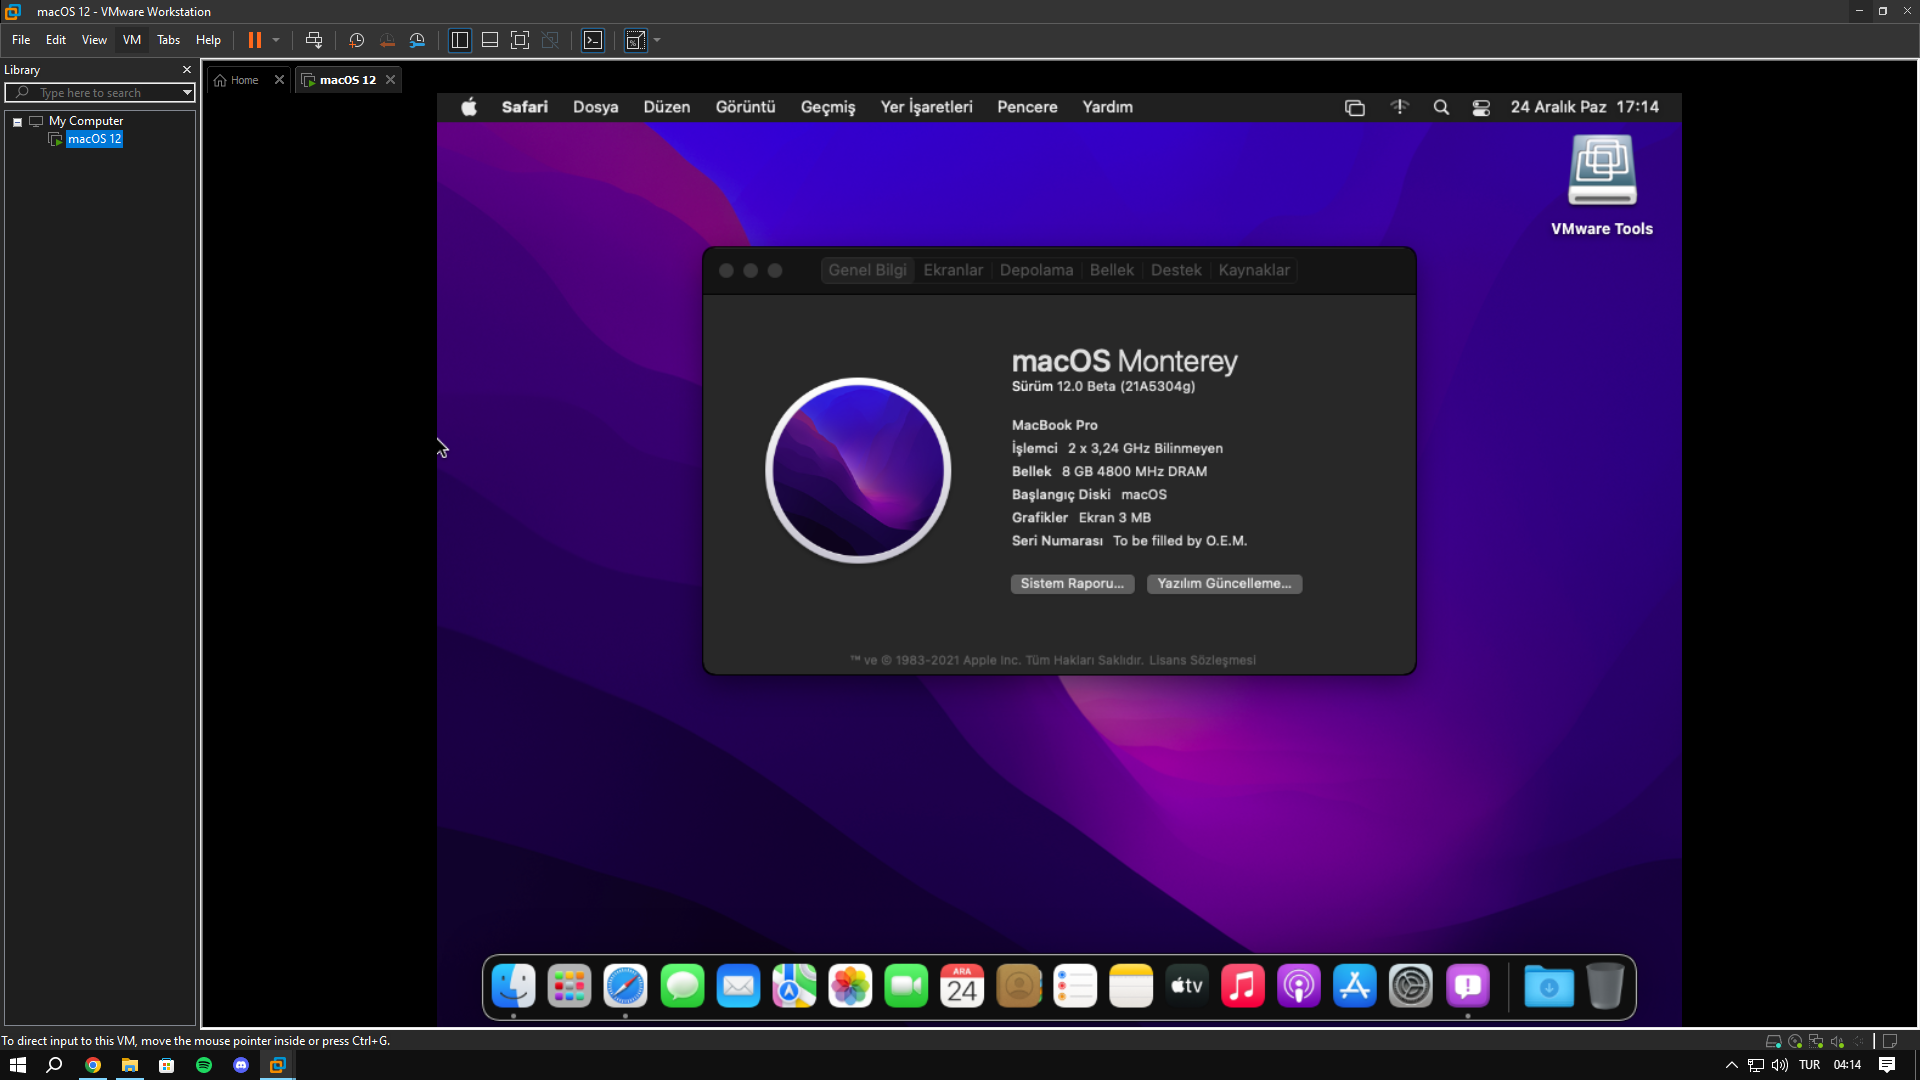
Task: Open System Preferences in the Dock
Action: (x=1410, y=987)
